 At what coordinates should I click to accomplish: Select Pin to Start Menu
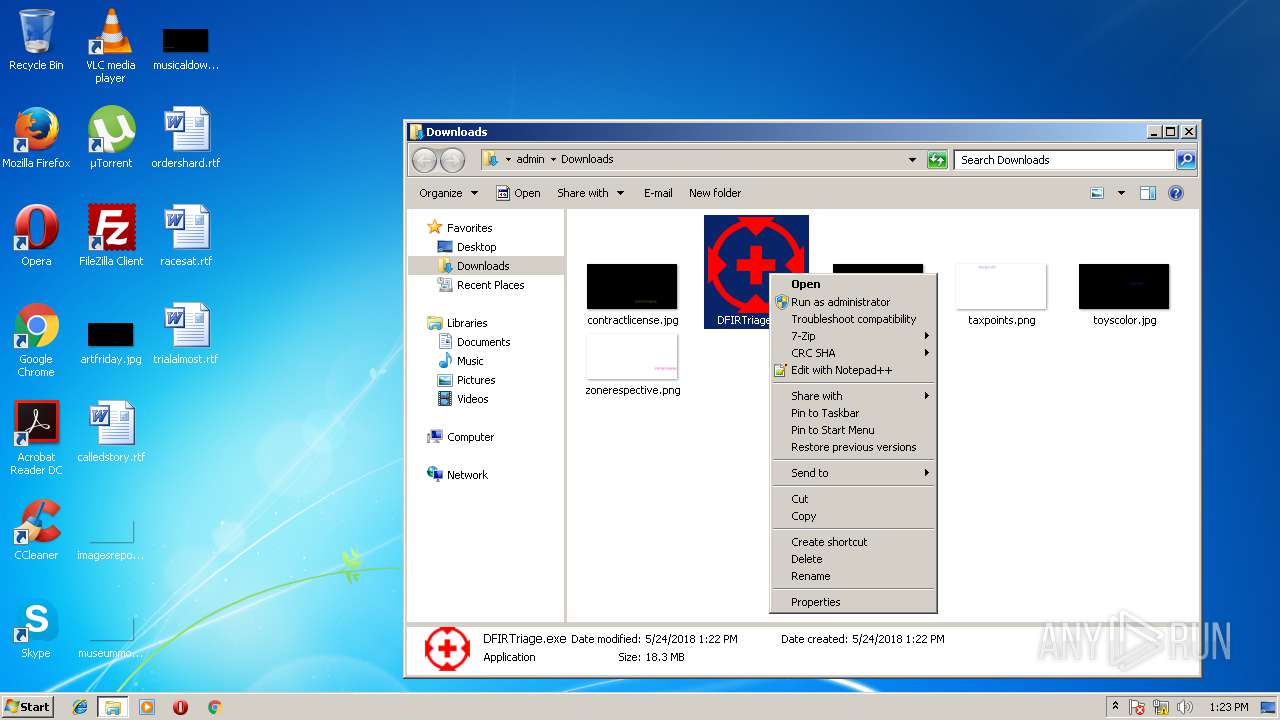[853, 430]
